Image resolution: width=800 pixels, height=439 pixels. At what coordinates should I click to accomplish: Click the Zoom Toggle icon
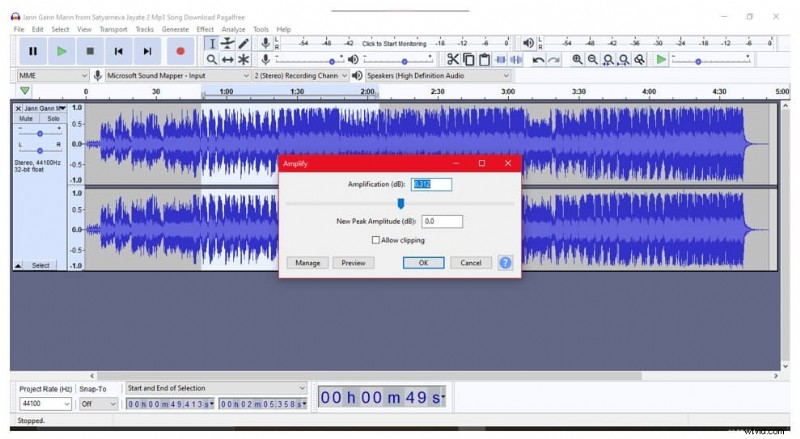639,60
